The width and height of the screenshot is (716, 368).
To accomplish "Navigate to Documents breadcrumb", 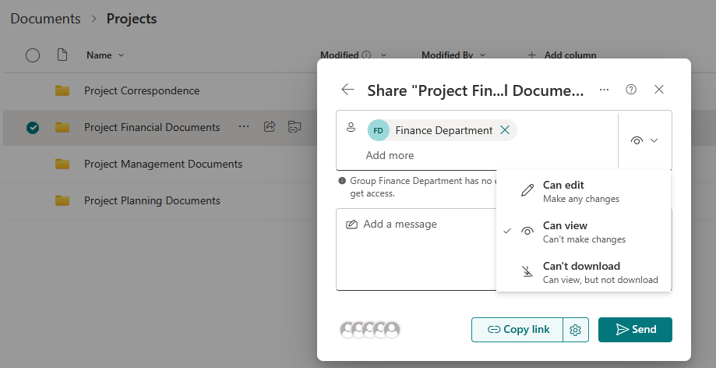I will point(45,19).
